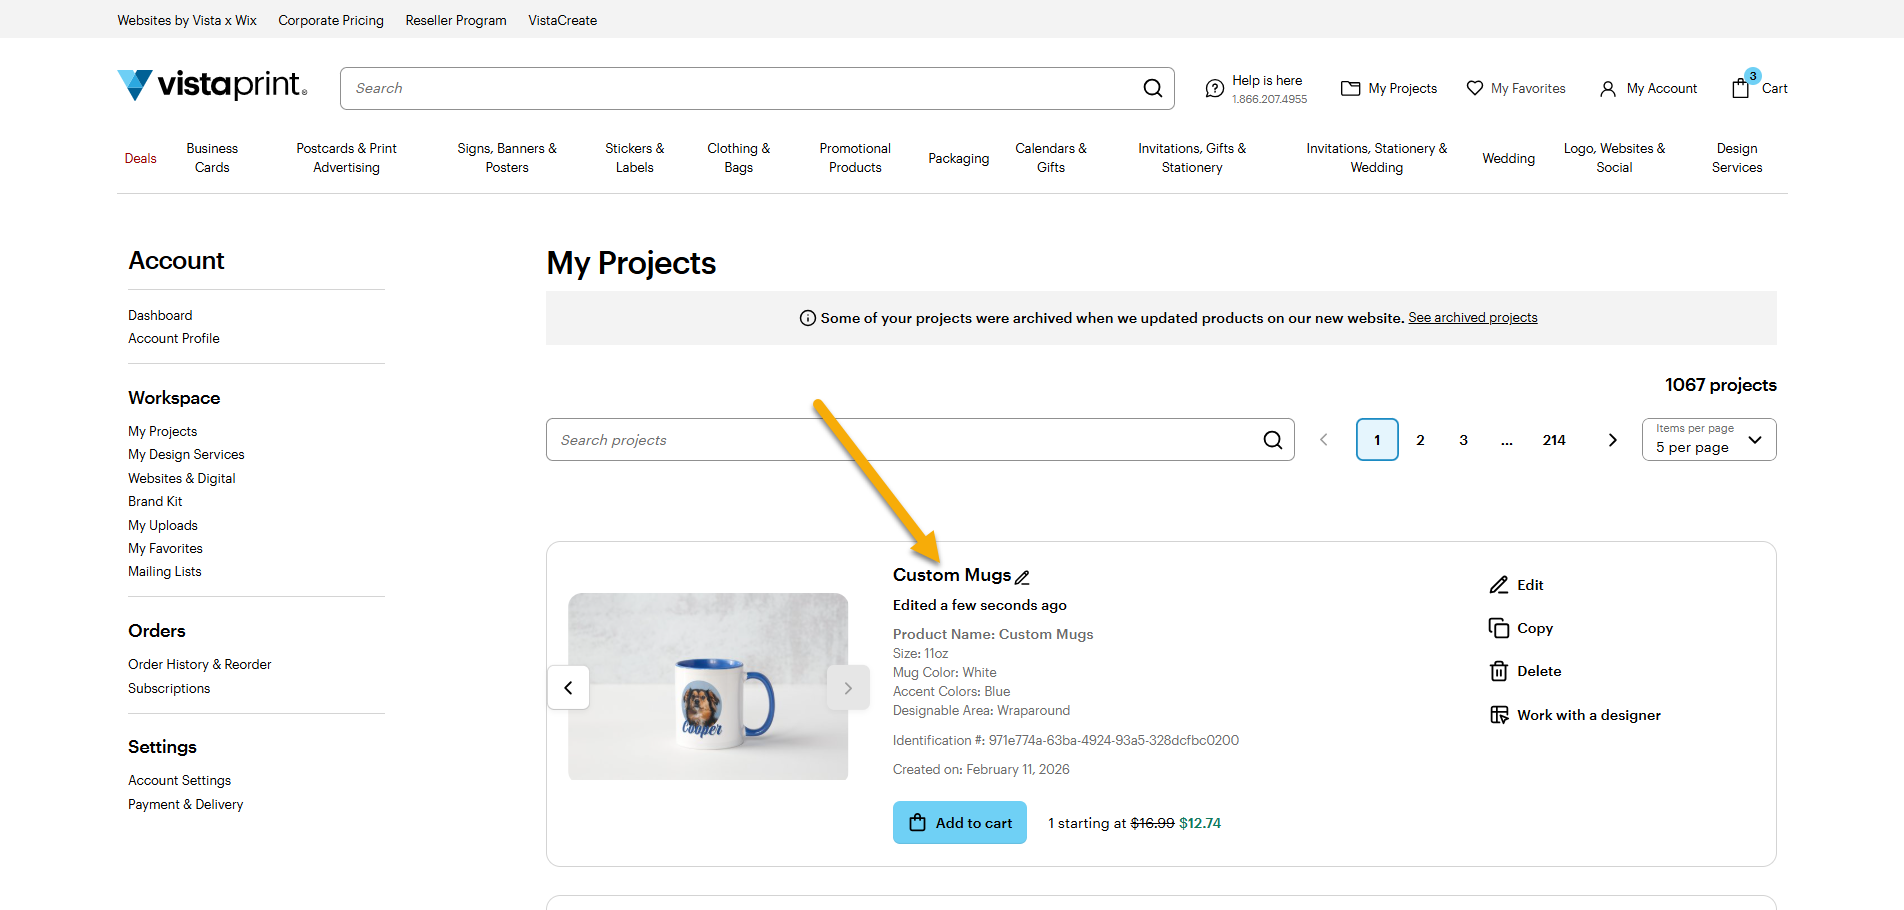
Task: Open Order History & Reorder
Action: point(200,664)
